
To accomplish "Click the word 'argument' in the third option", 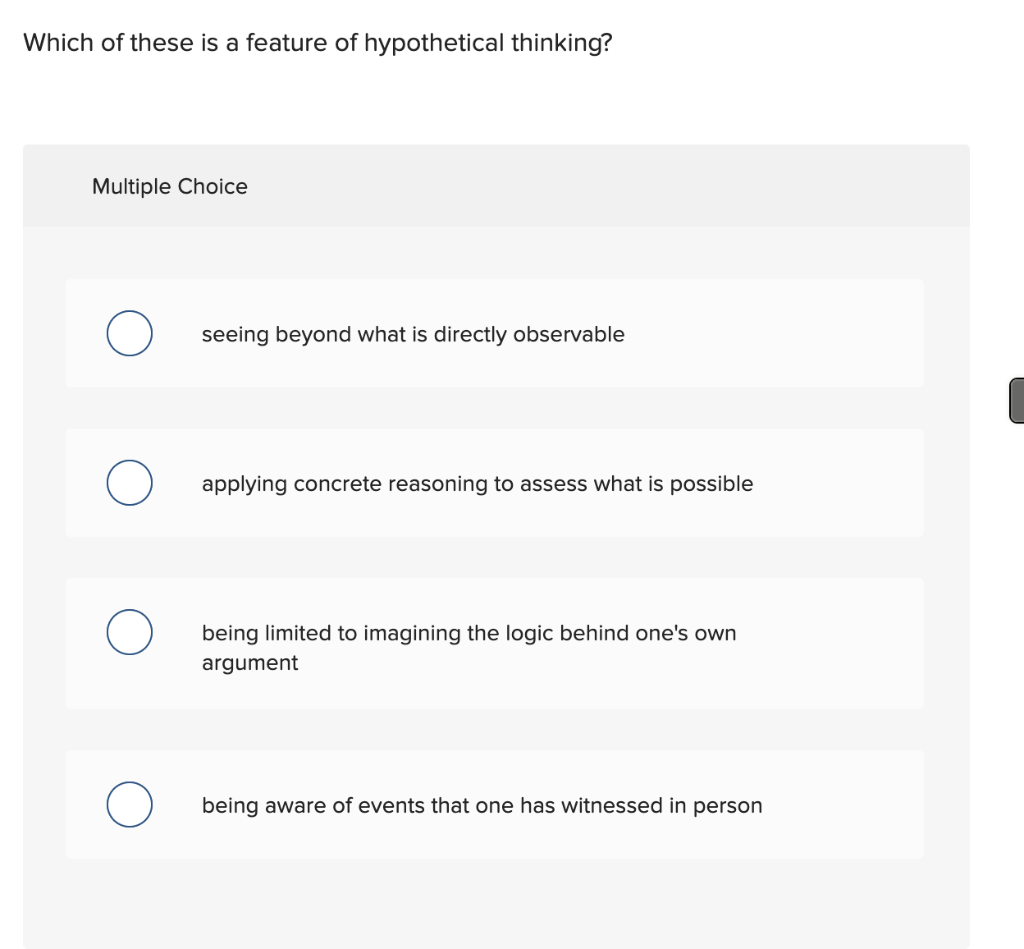I will pos(249,662).
